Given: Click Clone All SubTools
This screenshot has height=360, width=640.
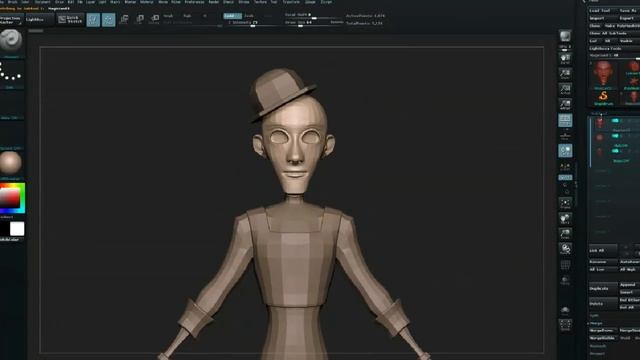Looking at the screenshot, I should (614, 33).
